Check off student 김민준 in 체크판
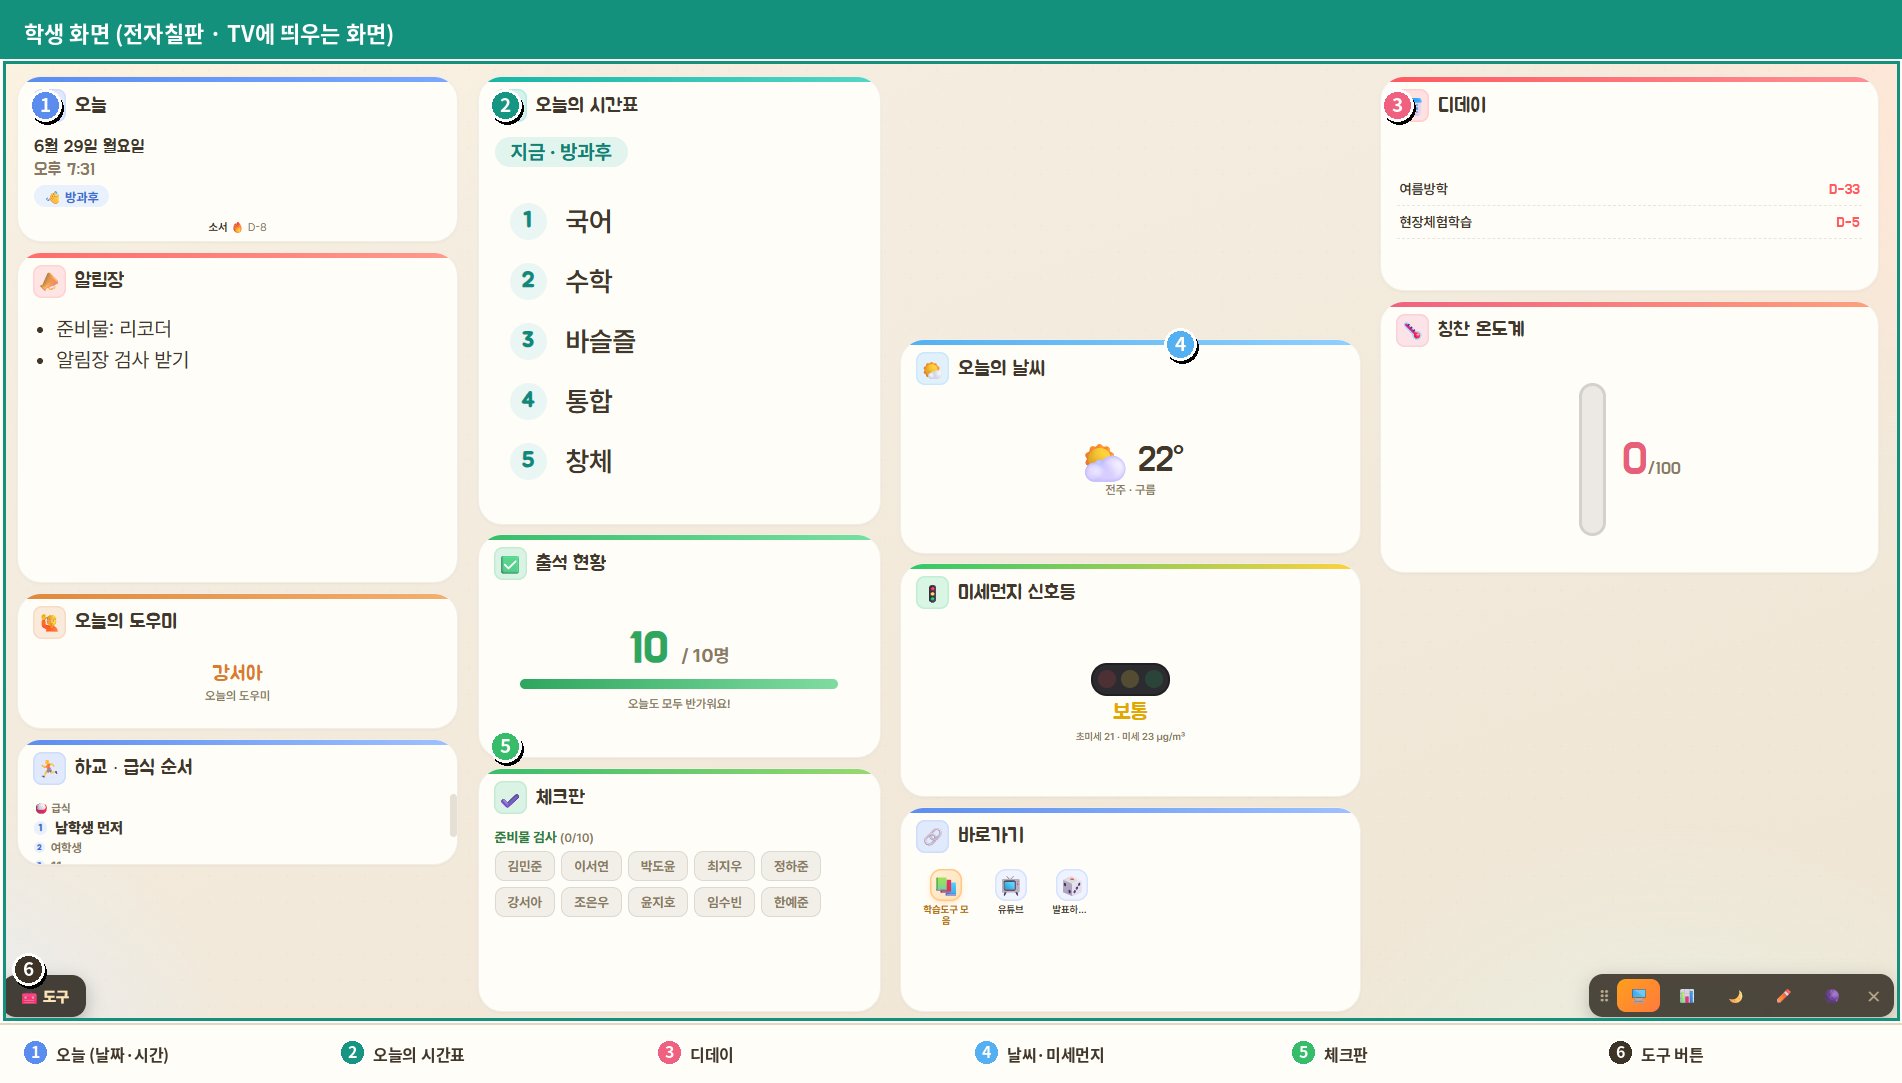Viewport: 1902px width, 1083px height. (x=524, y=866)
